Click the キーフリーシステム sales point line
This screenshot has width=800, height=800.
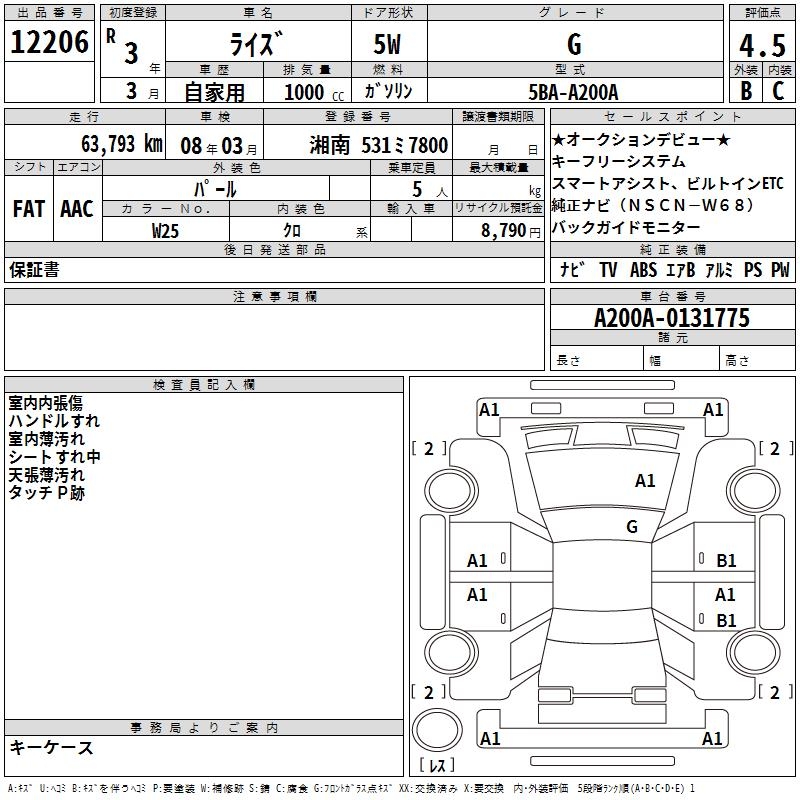tap(618, 162)
